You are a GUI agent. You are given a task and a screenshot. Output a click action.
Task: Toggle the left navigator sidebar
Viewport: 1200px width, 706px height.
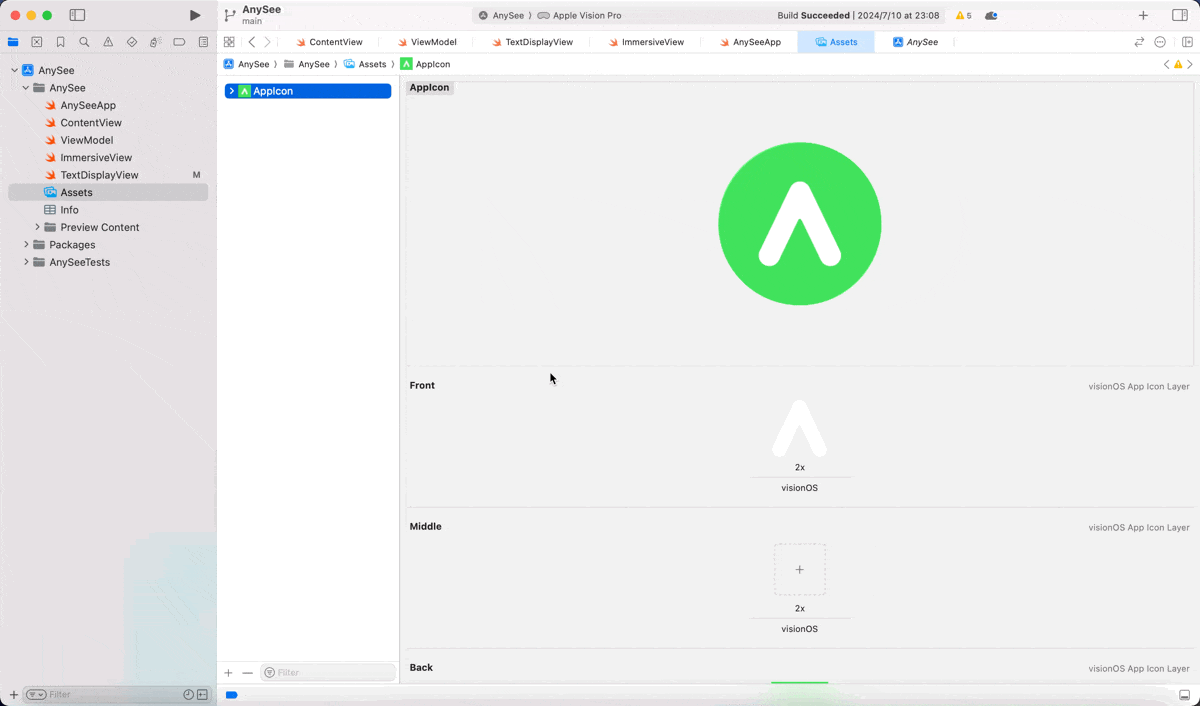click(x=77, y=15)
